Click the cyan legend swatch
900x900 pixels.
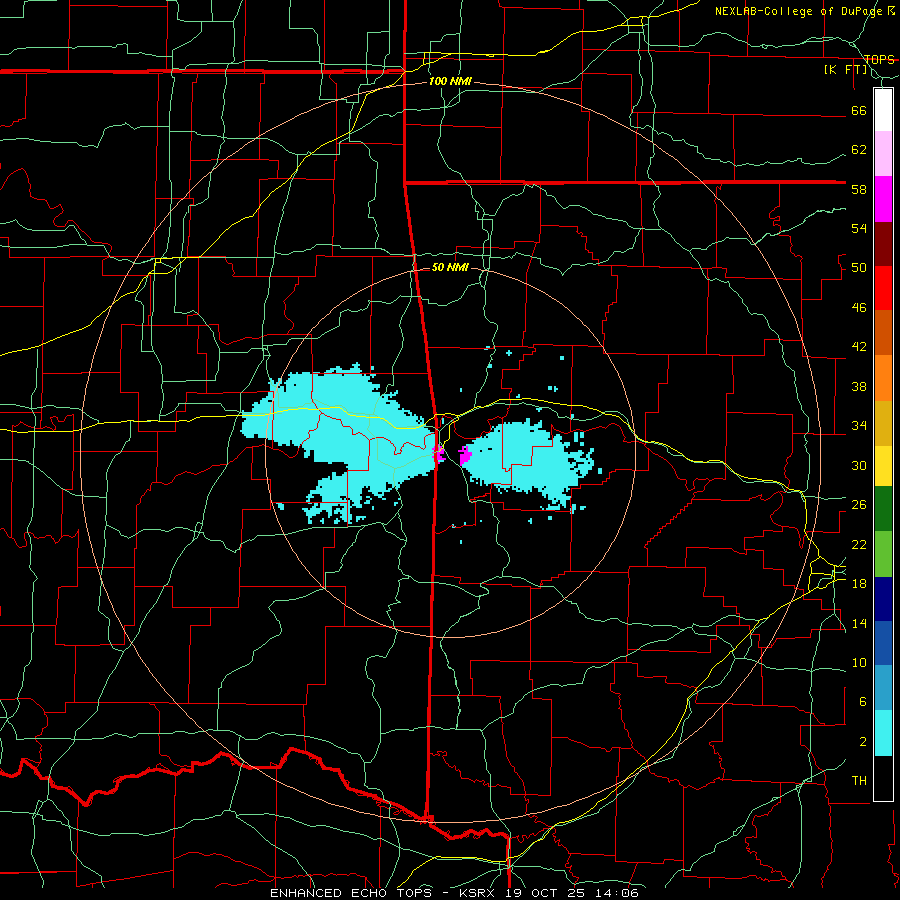coord(883,733)
